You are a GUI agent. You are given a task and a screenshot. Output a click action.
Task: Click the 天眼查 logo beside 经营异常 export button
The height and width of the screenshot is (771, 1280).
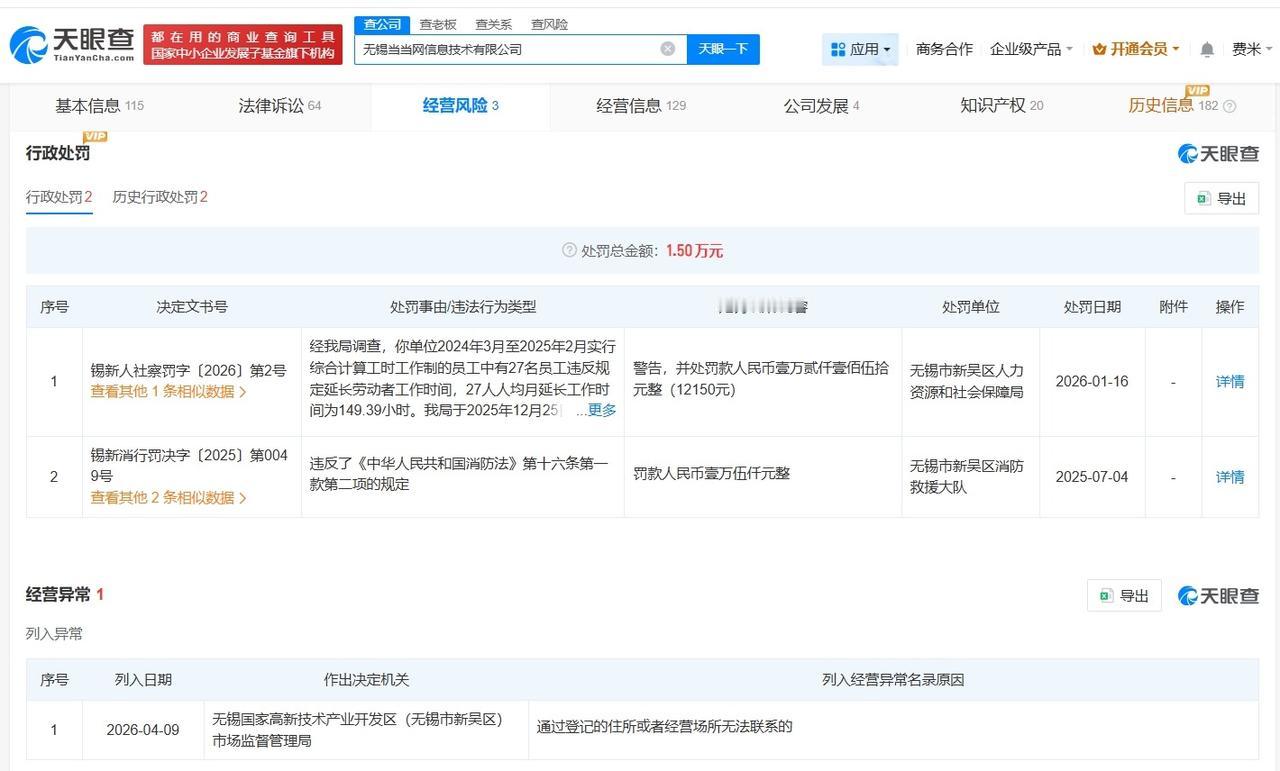tap(1217, 595)
